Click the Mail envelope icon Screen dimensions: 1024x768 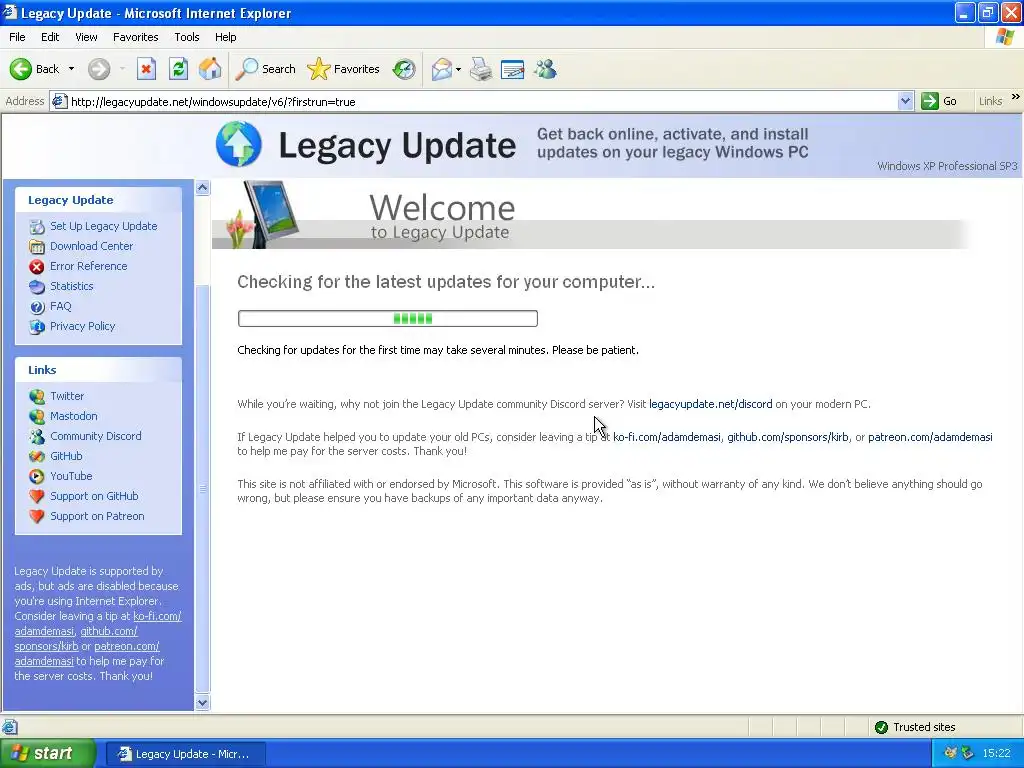(x=441, y=69)
